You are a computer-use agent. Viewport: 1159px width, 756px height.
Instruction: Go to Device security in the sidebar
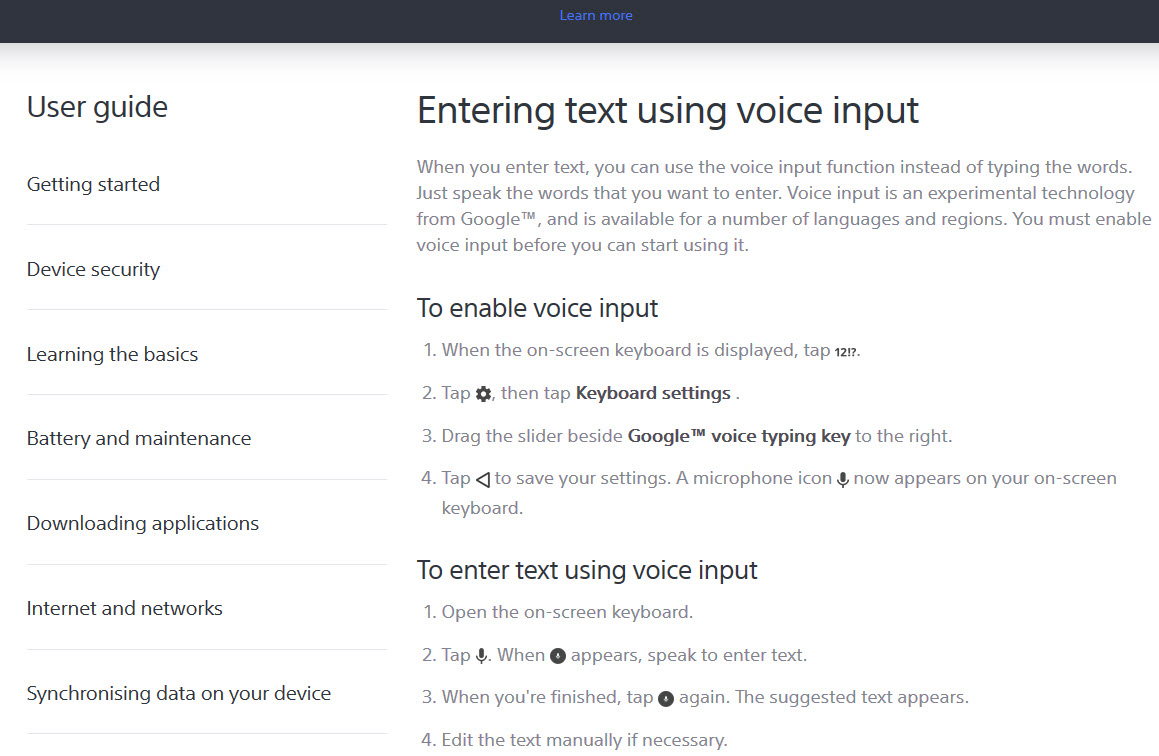pos(93,269)
